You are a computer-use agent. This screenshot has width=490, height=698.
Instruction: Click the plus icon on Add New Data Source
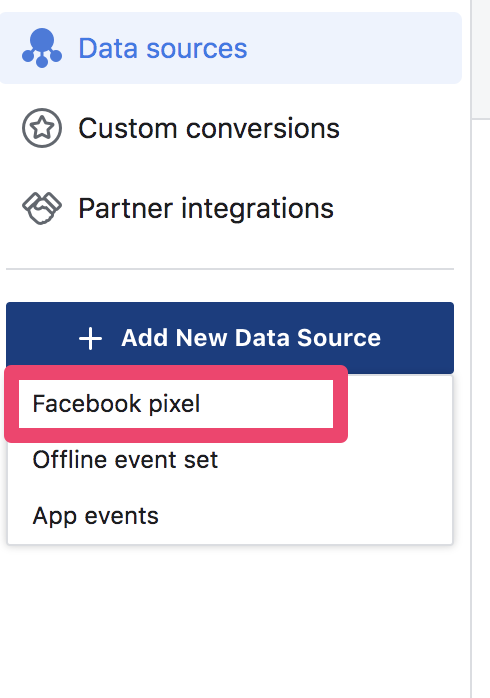coord(90,338)
